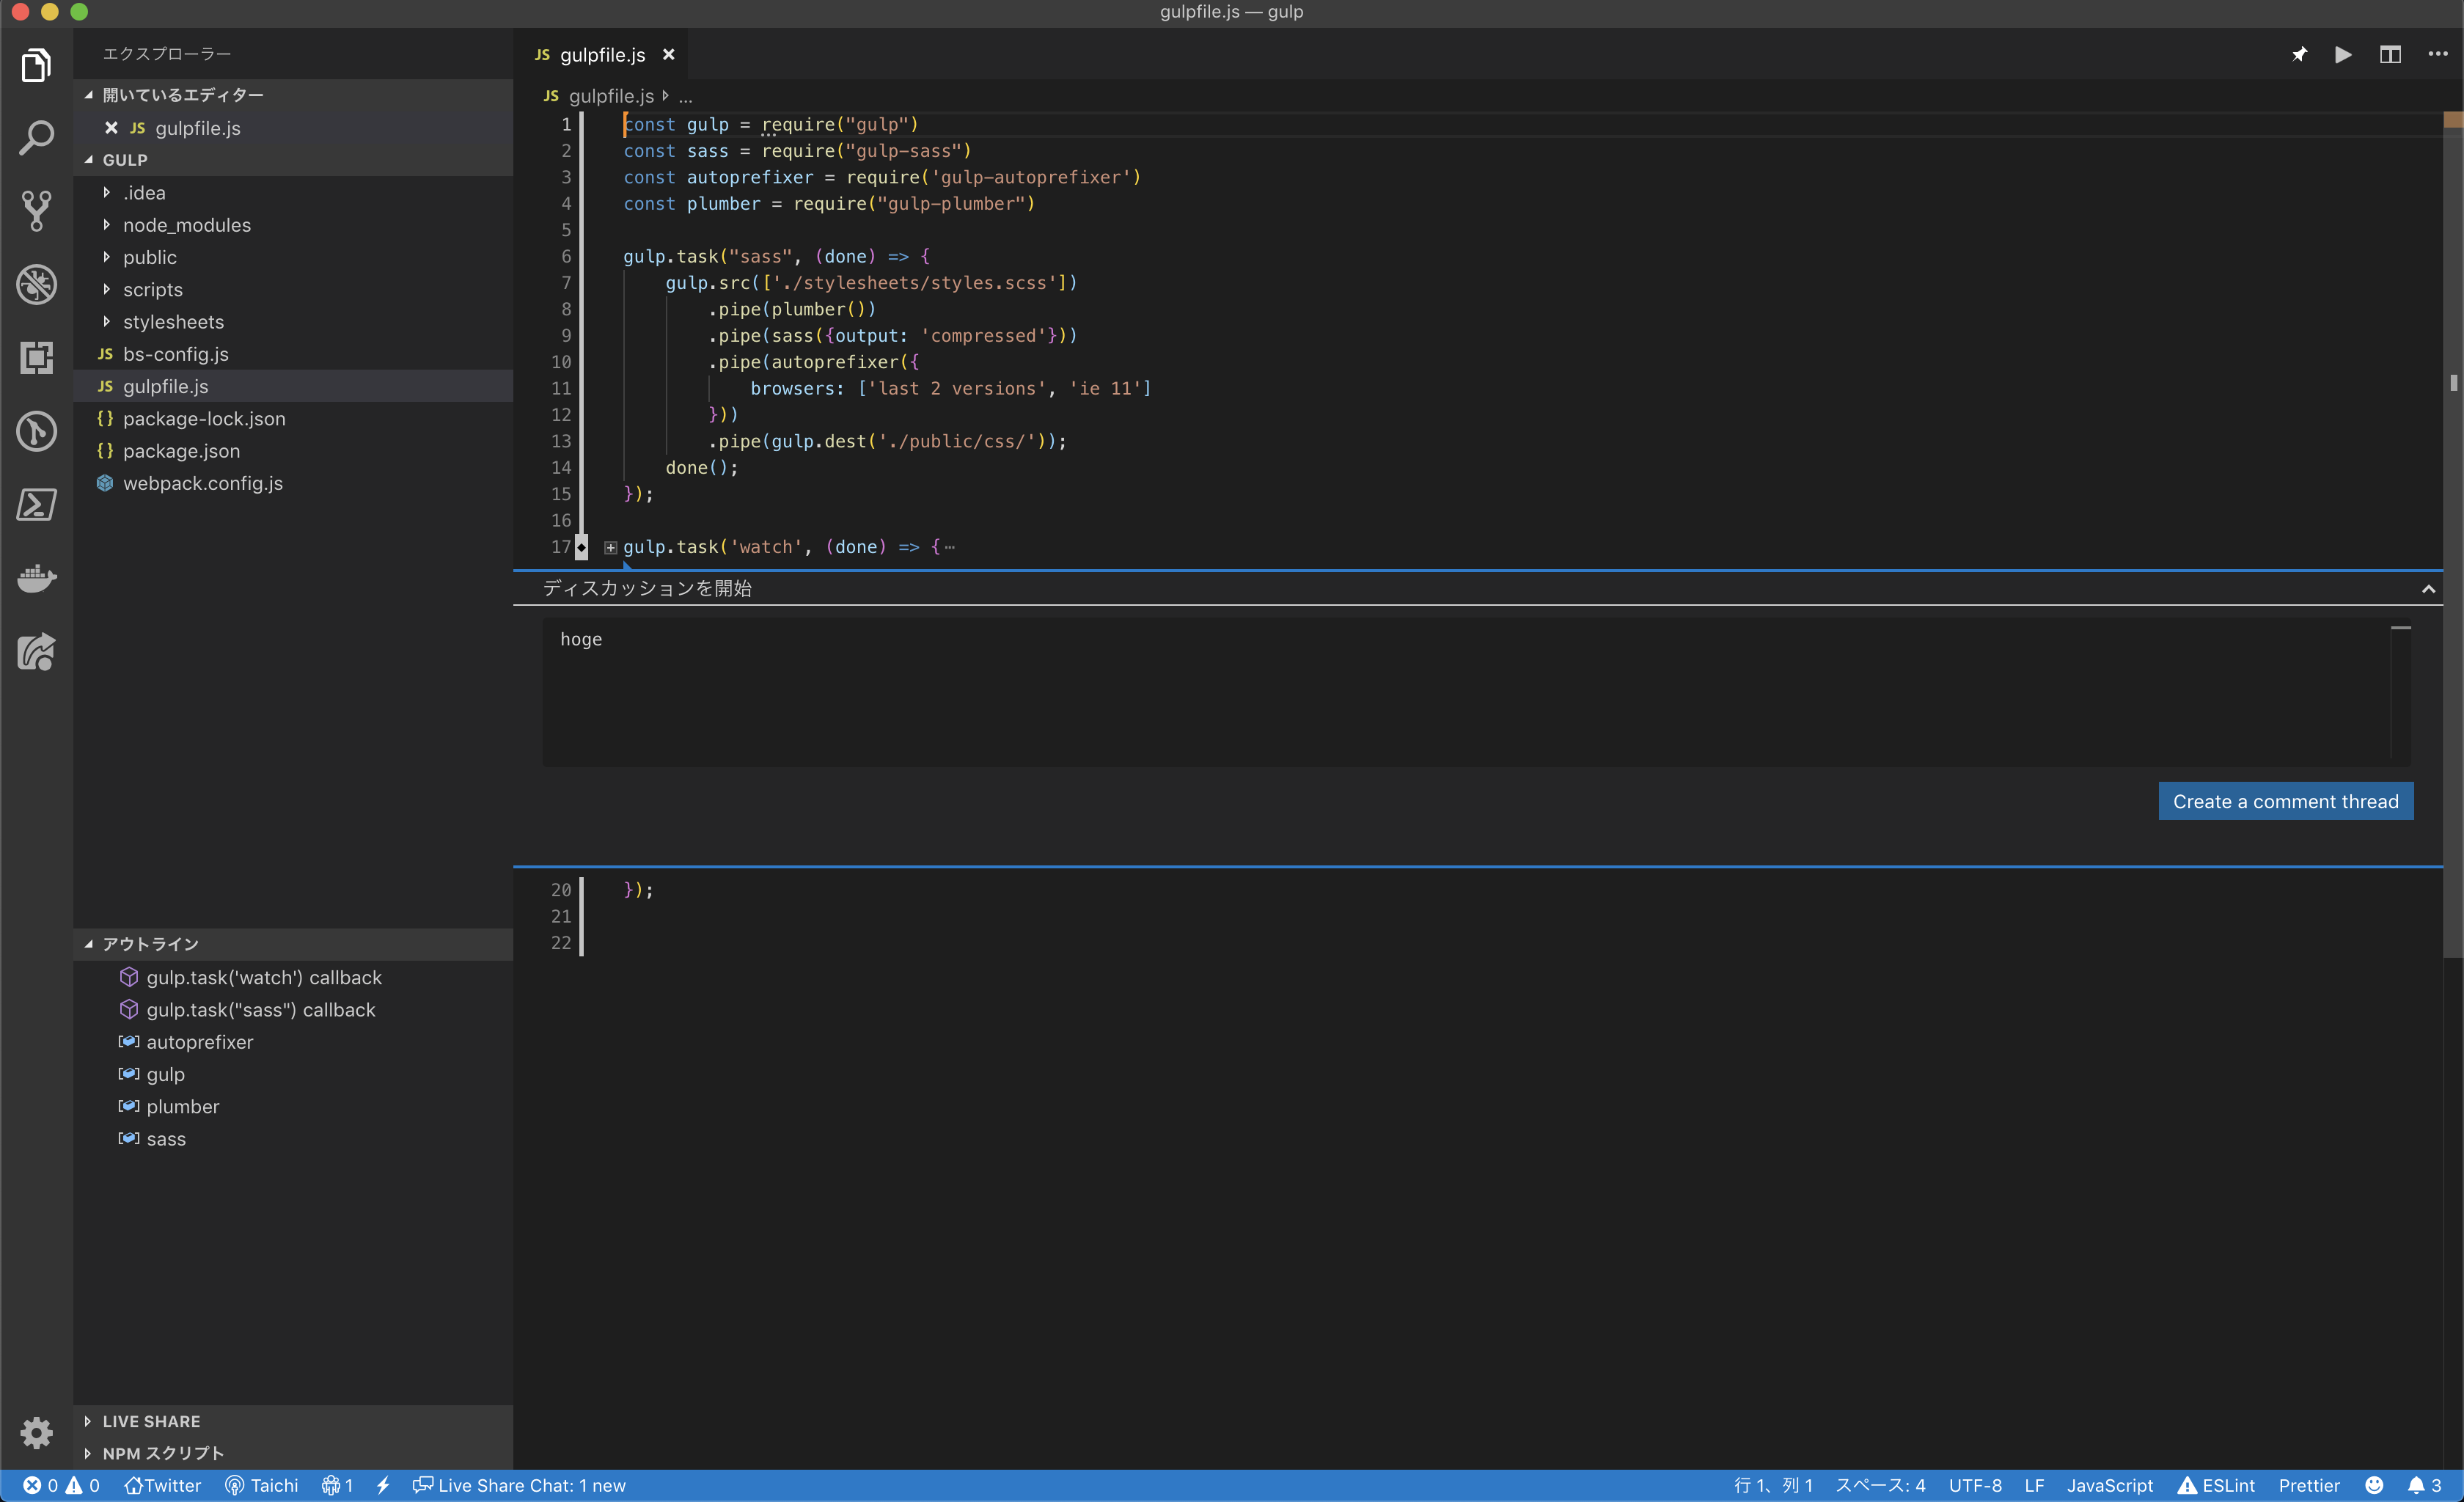
Task: Split the editor to the right
Action: [x=2390, y=54]
